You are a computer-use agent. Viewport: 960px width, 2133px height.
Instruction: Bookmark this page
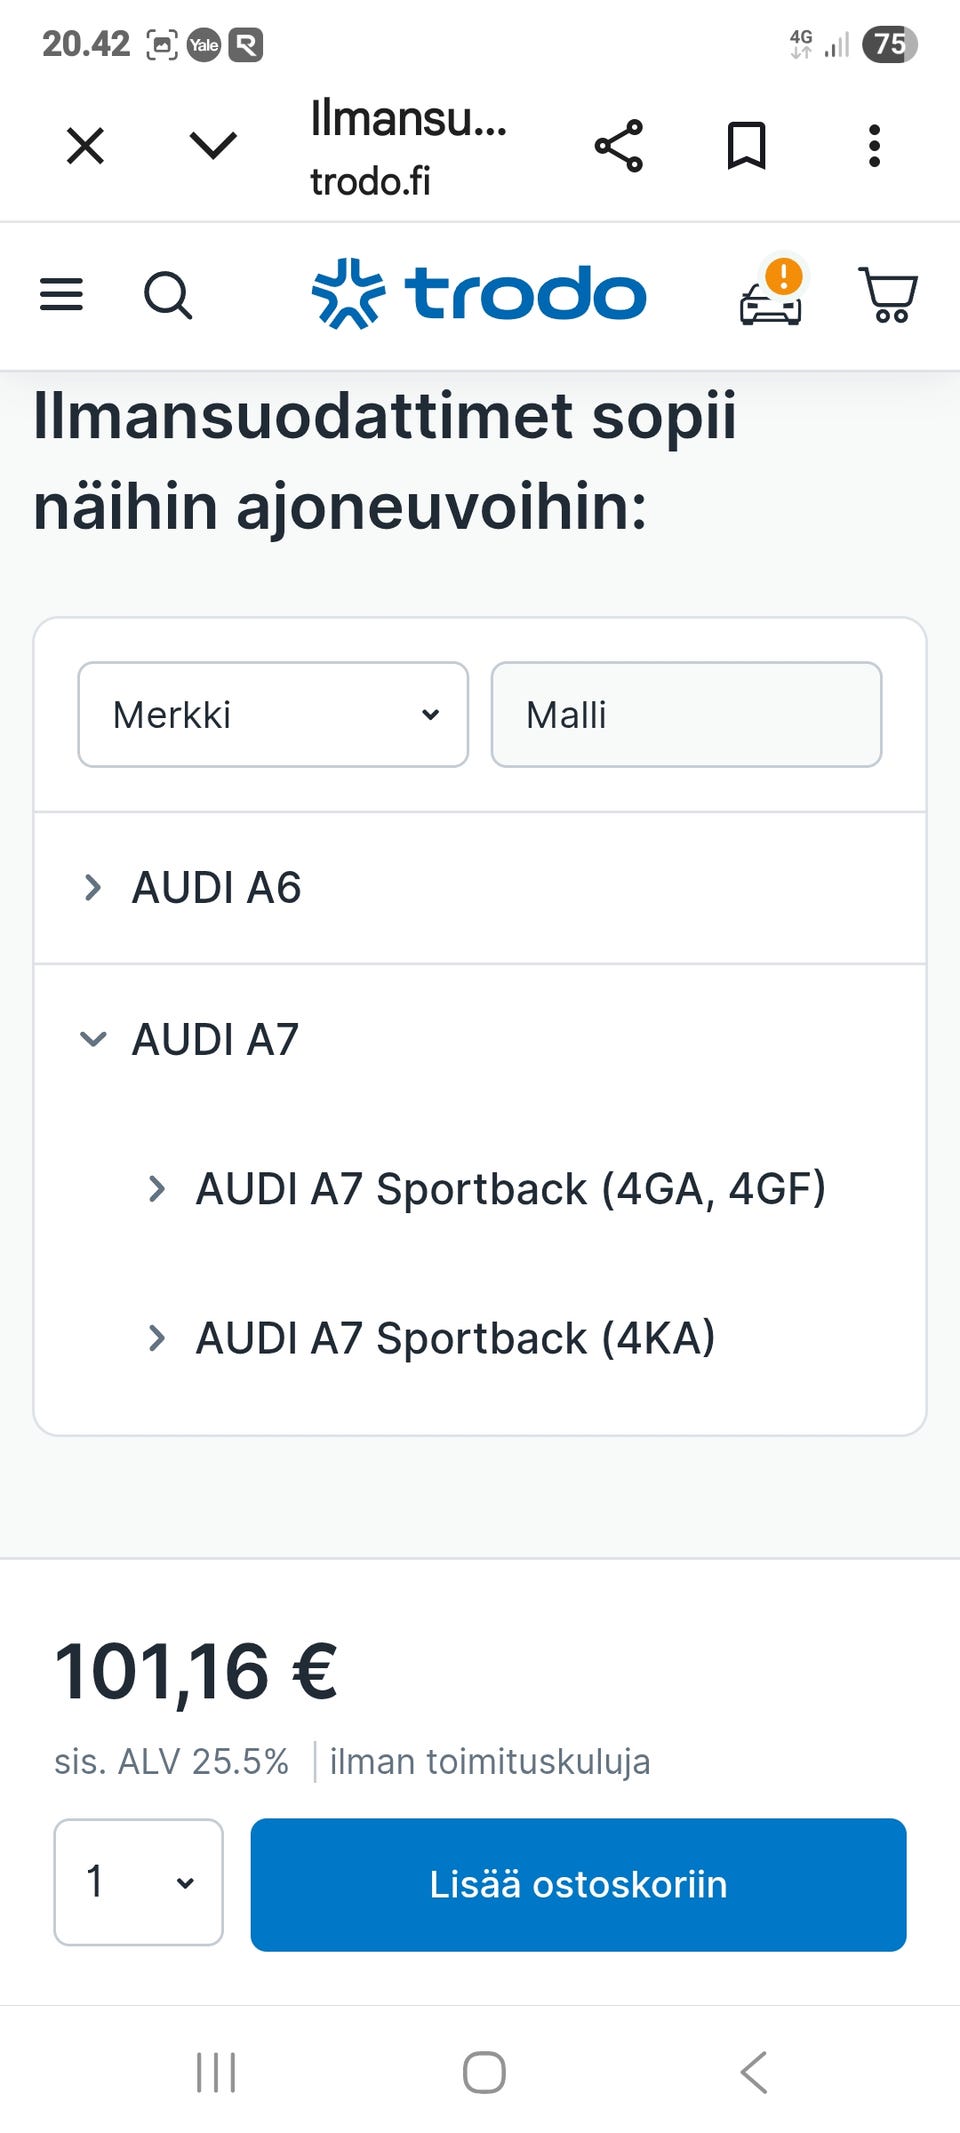[746, 146]
